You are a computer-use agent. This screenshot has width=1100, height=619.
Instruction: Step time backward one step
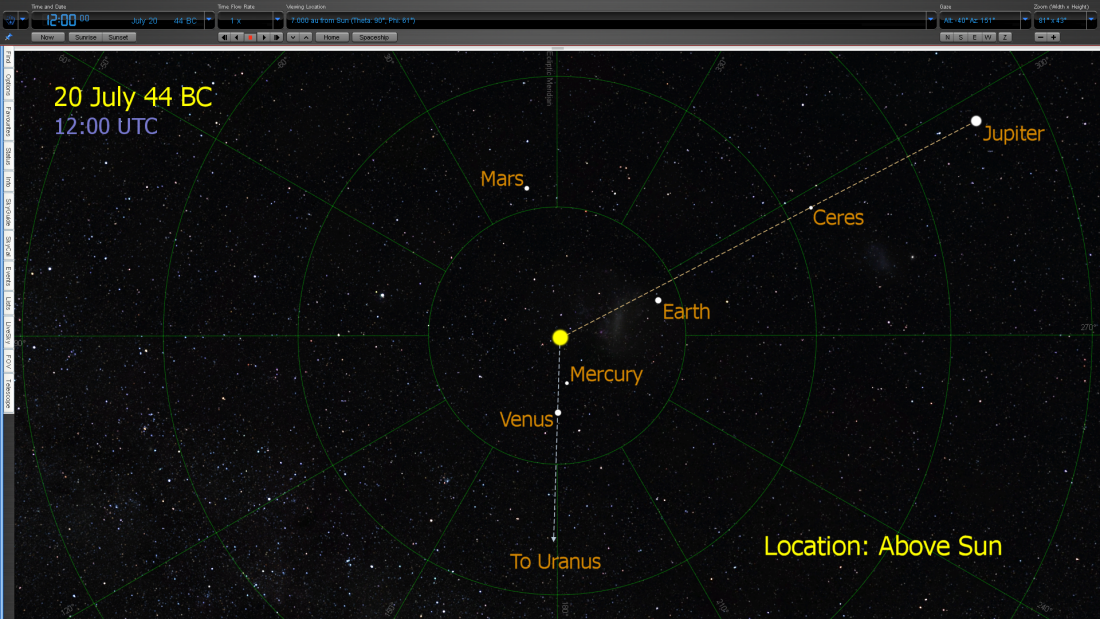click(x=224, y=37)
